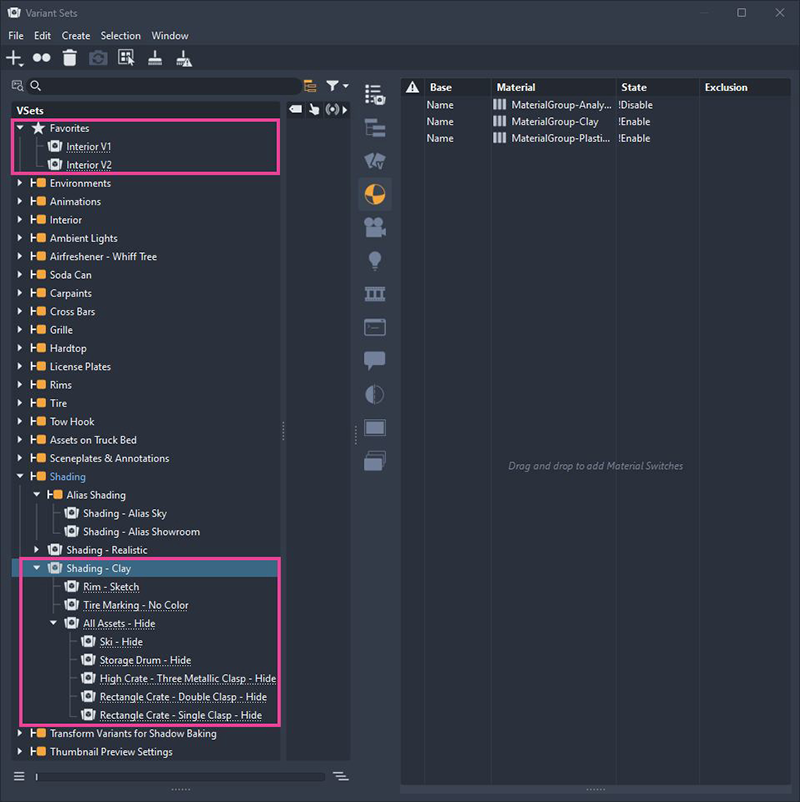Open the movie camera sidebar tab
The image size is (800, 802).
coord(375,228)
